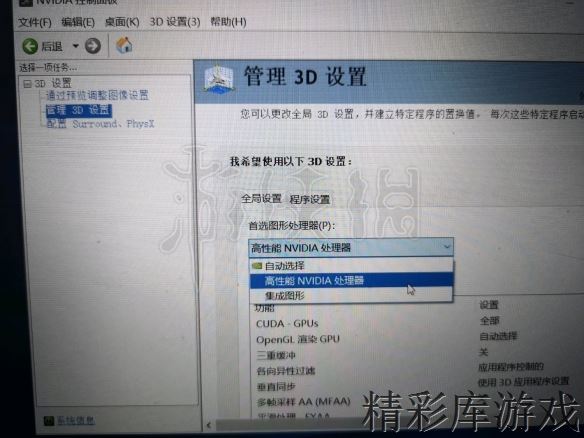Select the 垂直同步 feature row
Viewport: 584px width, 438px height.
276,387
